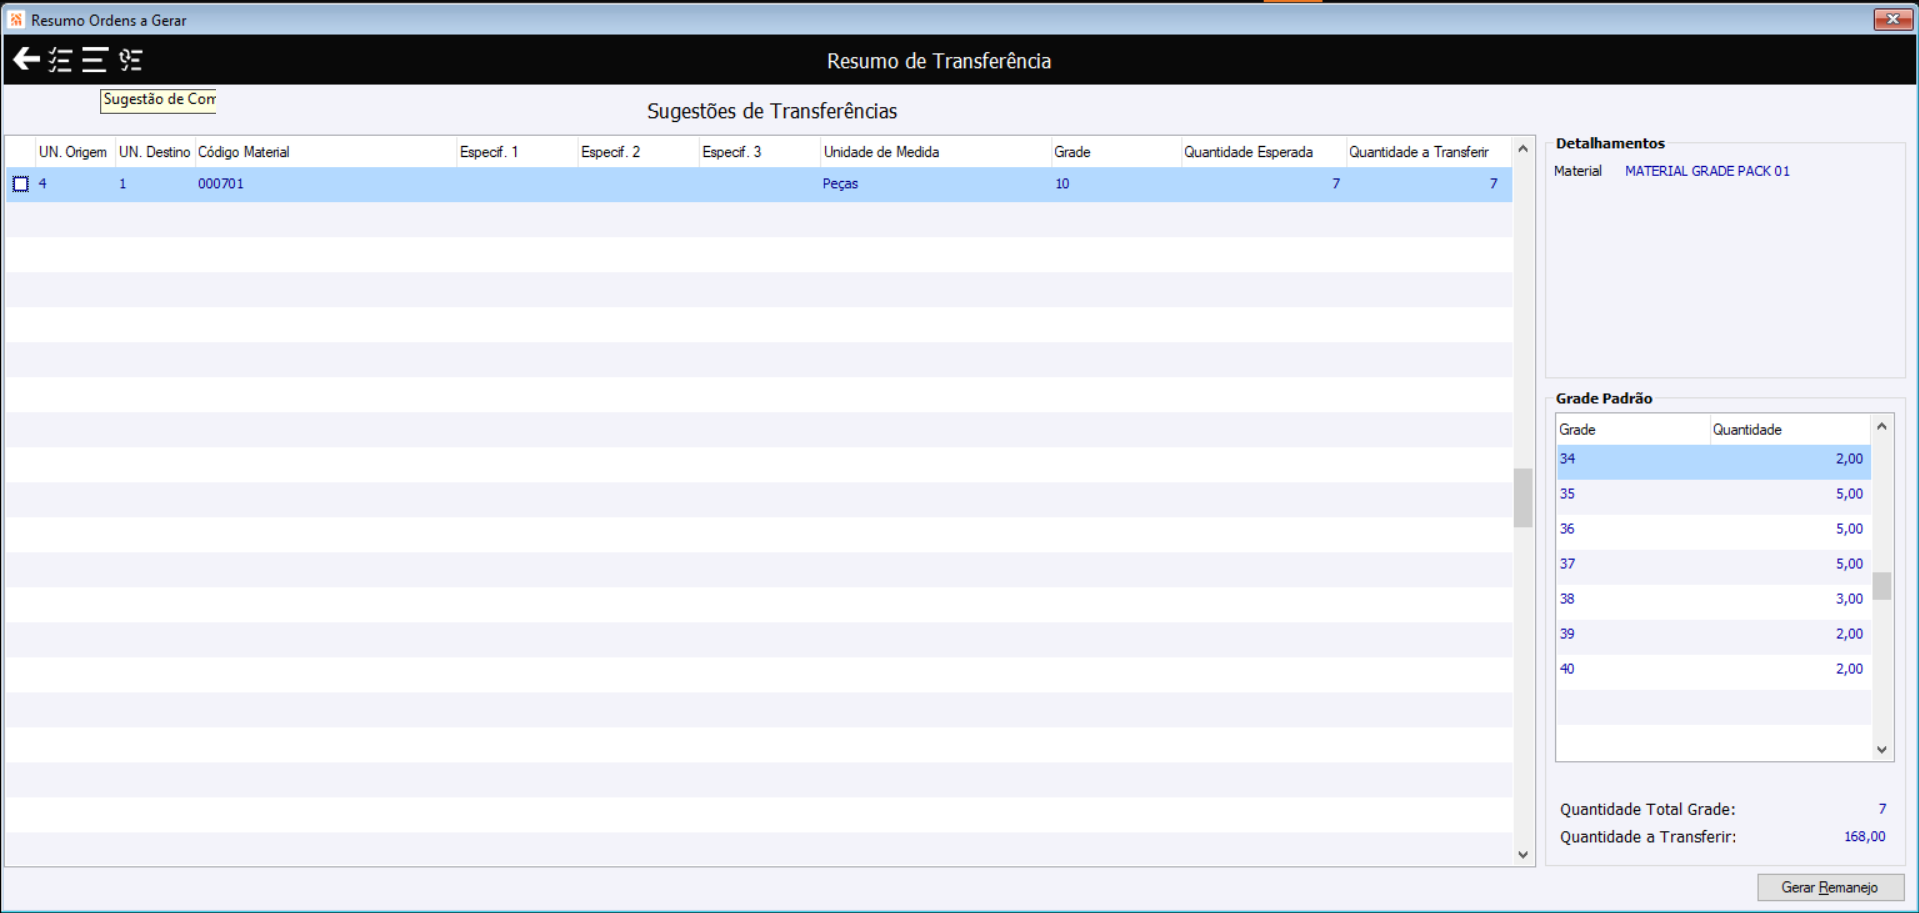The width and height of the screenshot is (1919, 913).
Task: Click the Especif. 1 column header
Action: (517, 152)
